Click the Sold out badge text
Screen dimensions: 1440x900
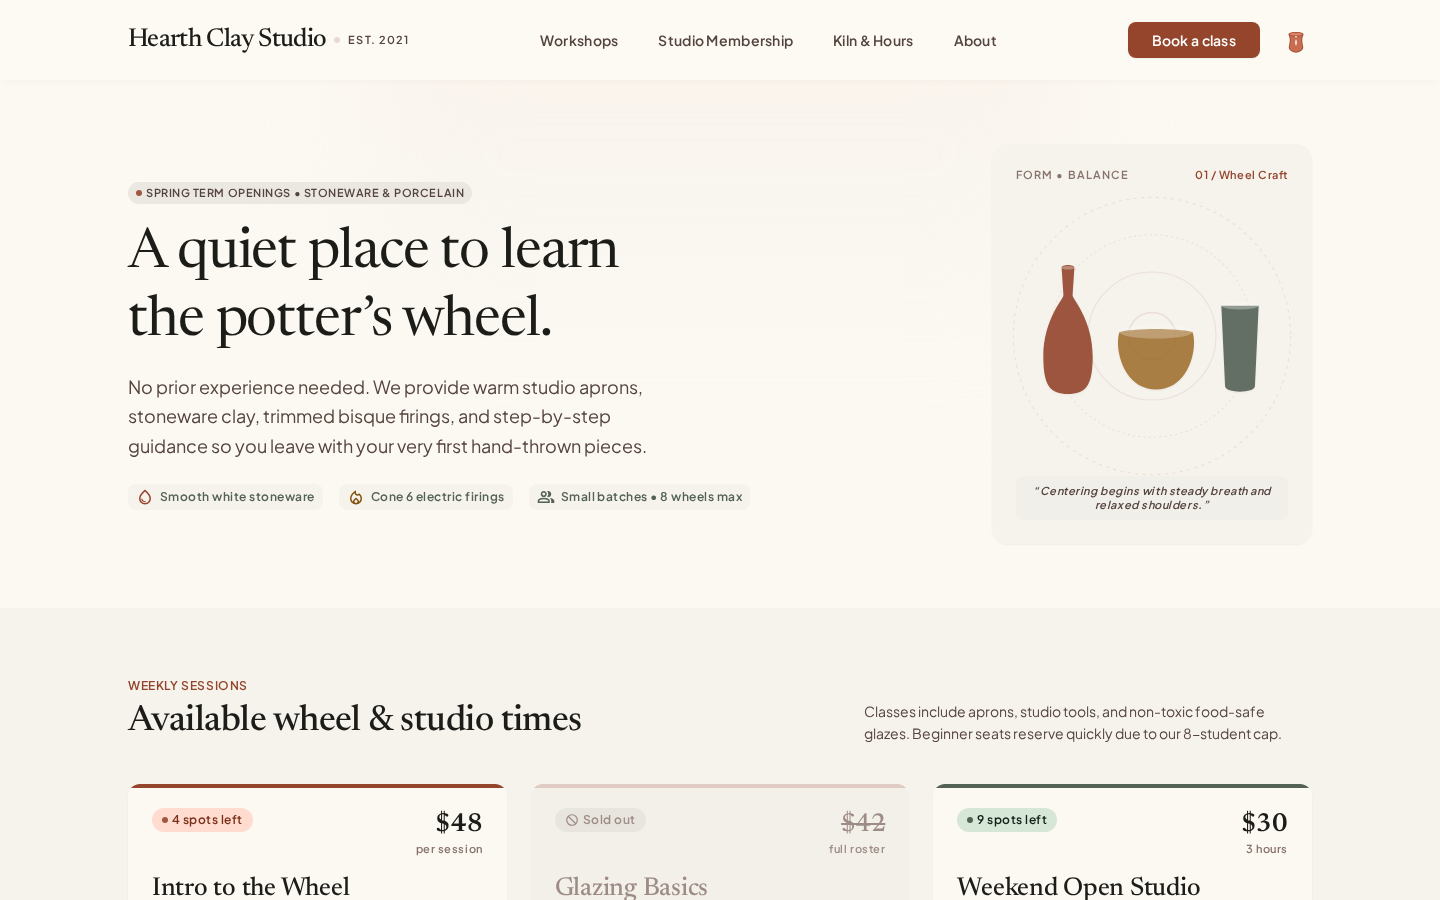pos(609,820)
